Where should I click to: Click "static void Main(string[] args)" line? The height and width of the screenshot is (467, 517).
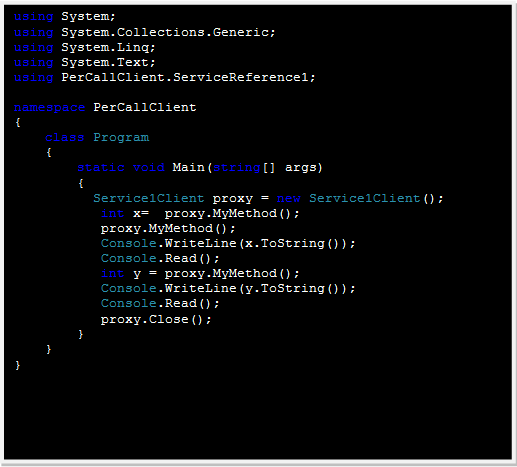(x=200, y=167)
